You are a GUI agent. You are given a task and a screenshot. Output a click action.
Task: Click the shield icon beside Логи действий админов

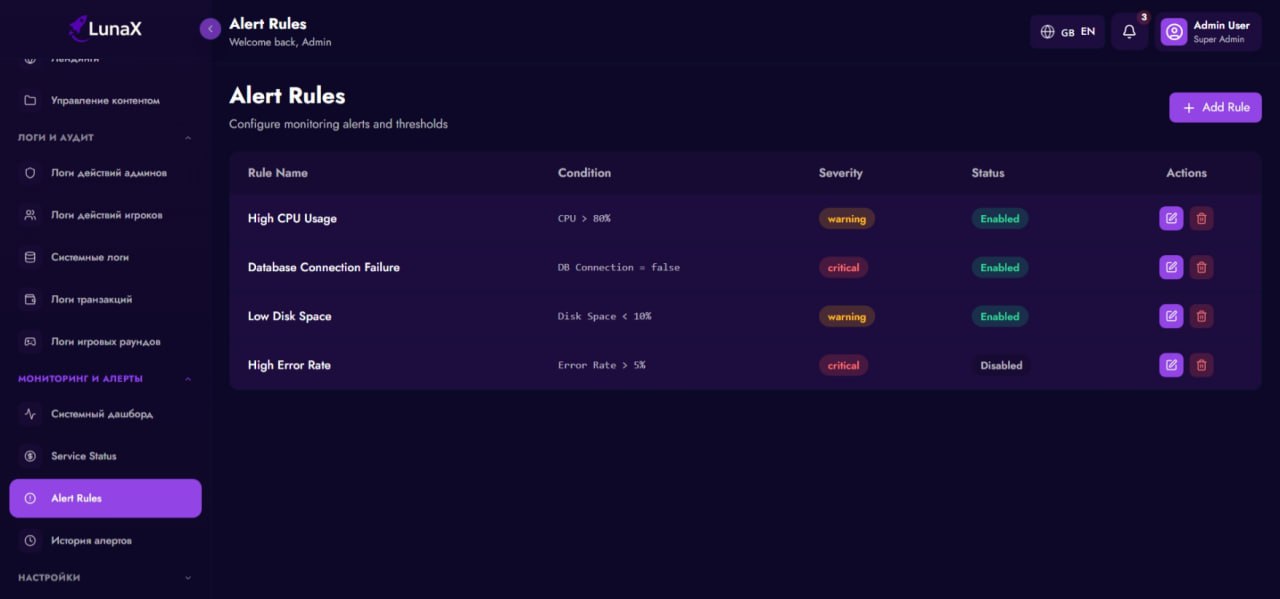[30, 173]
